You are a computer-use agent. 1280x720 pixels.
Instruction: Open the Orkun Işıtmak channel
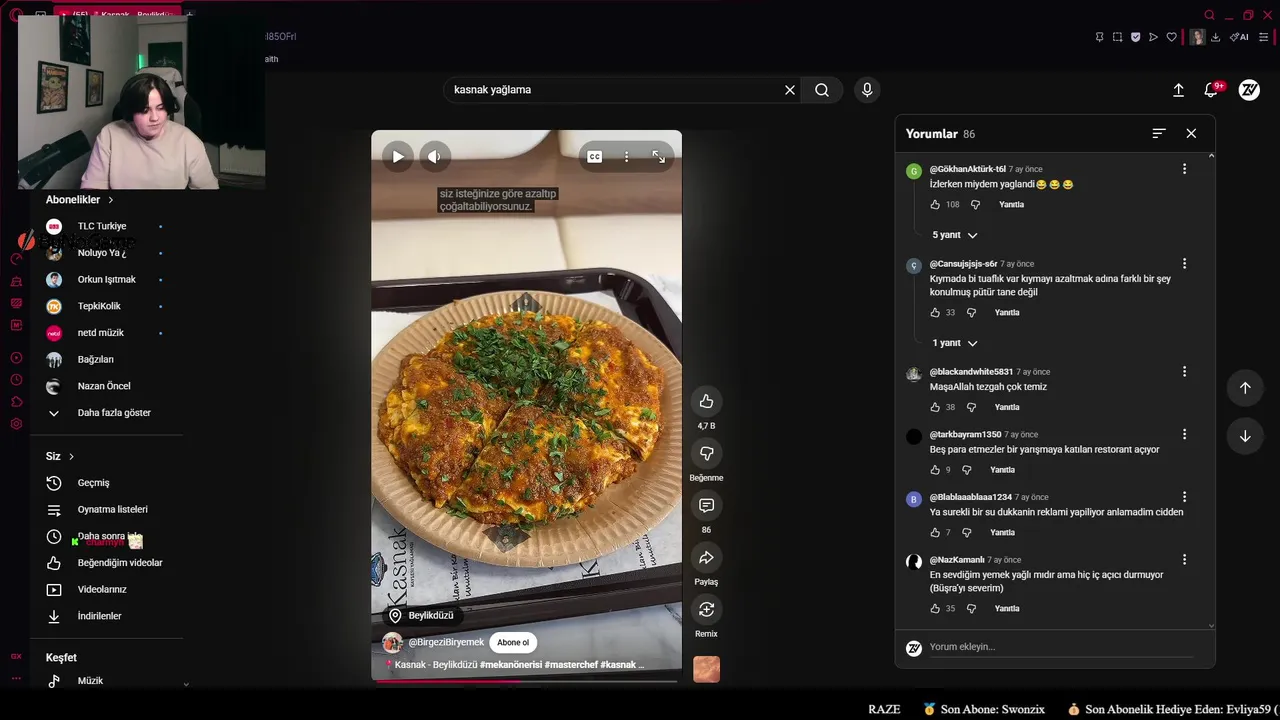point(107,280)
